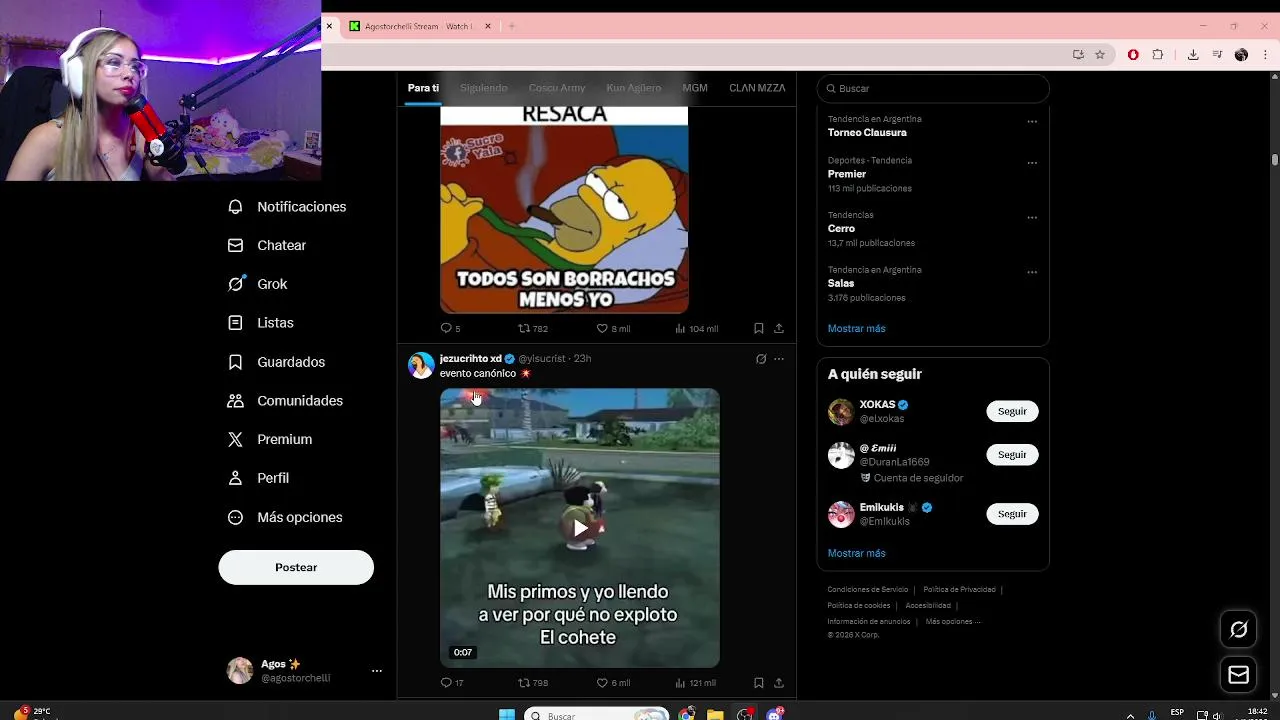1280x720 pixels.
Task: Open browser profile avatar icon
Action: [1241, 55]
